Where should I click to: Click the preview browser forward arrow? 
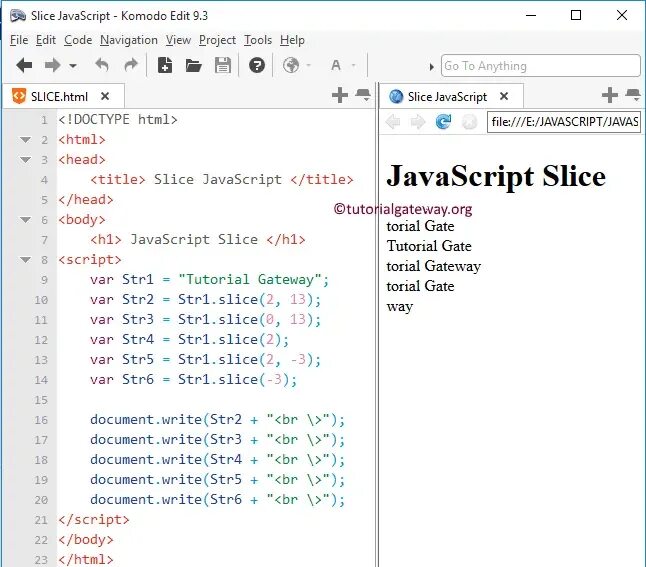tap(418, 122)
